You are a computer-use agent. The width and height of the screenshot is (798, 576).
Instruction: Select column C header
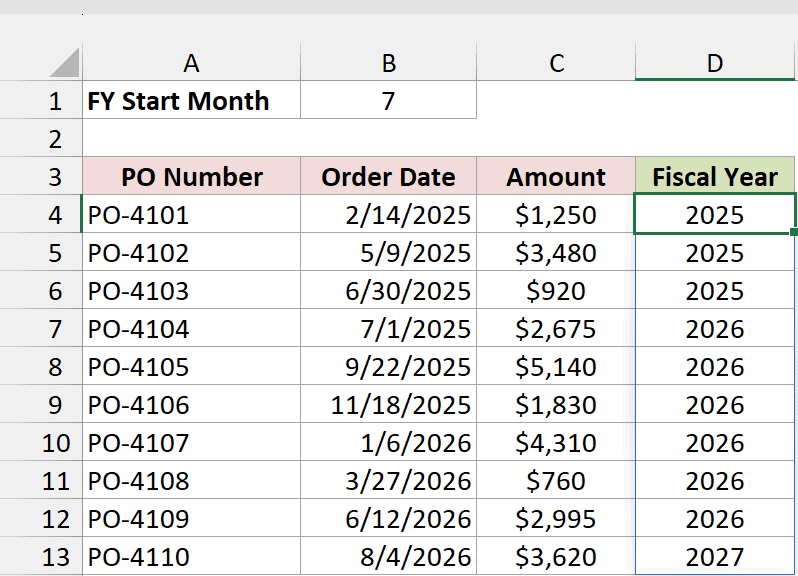[556, 63]
